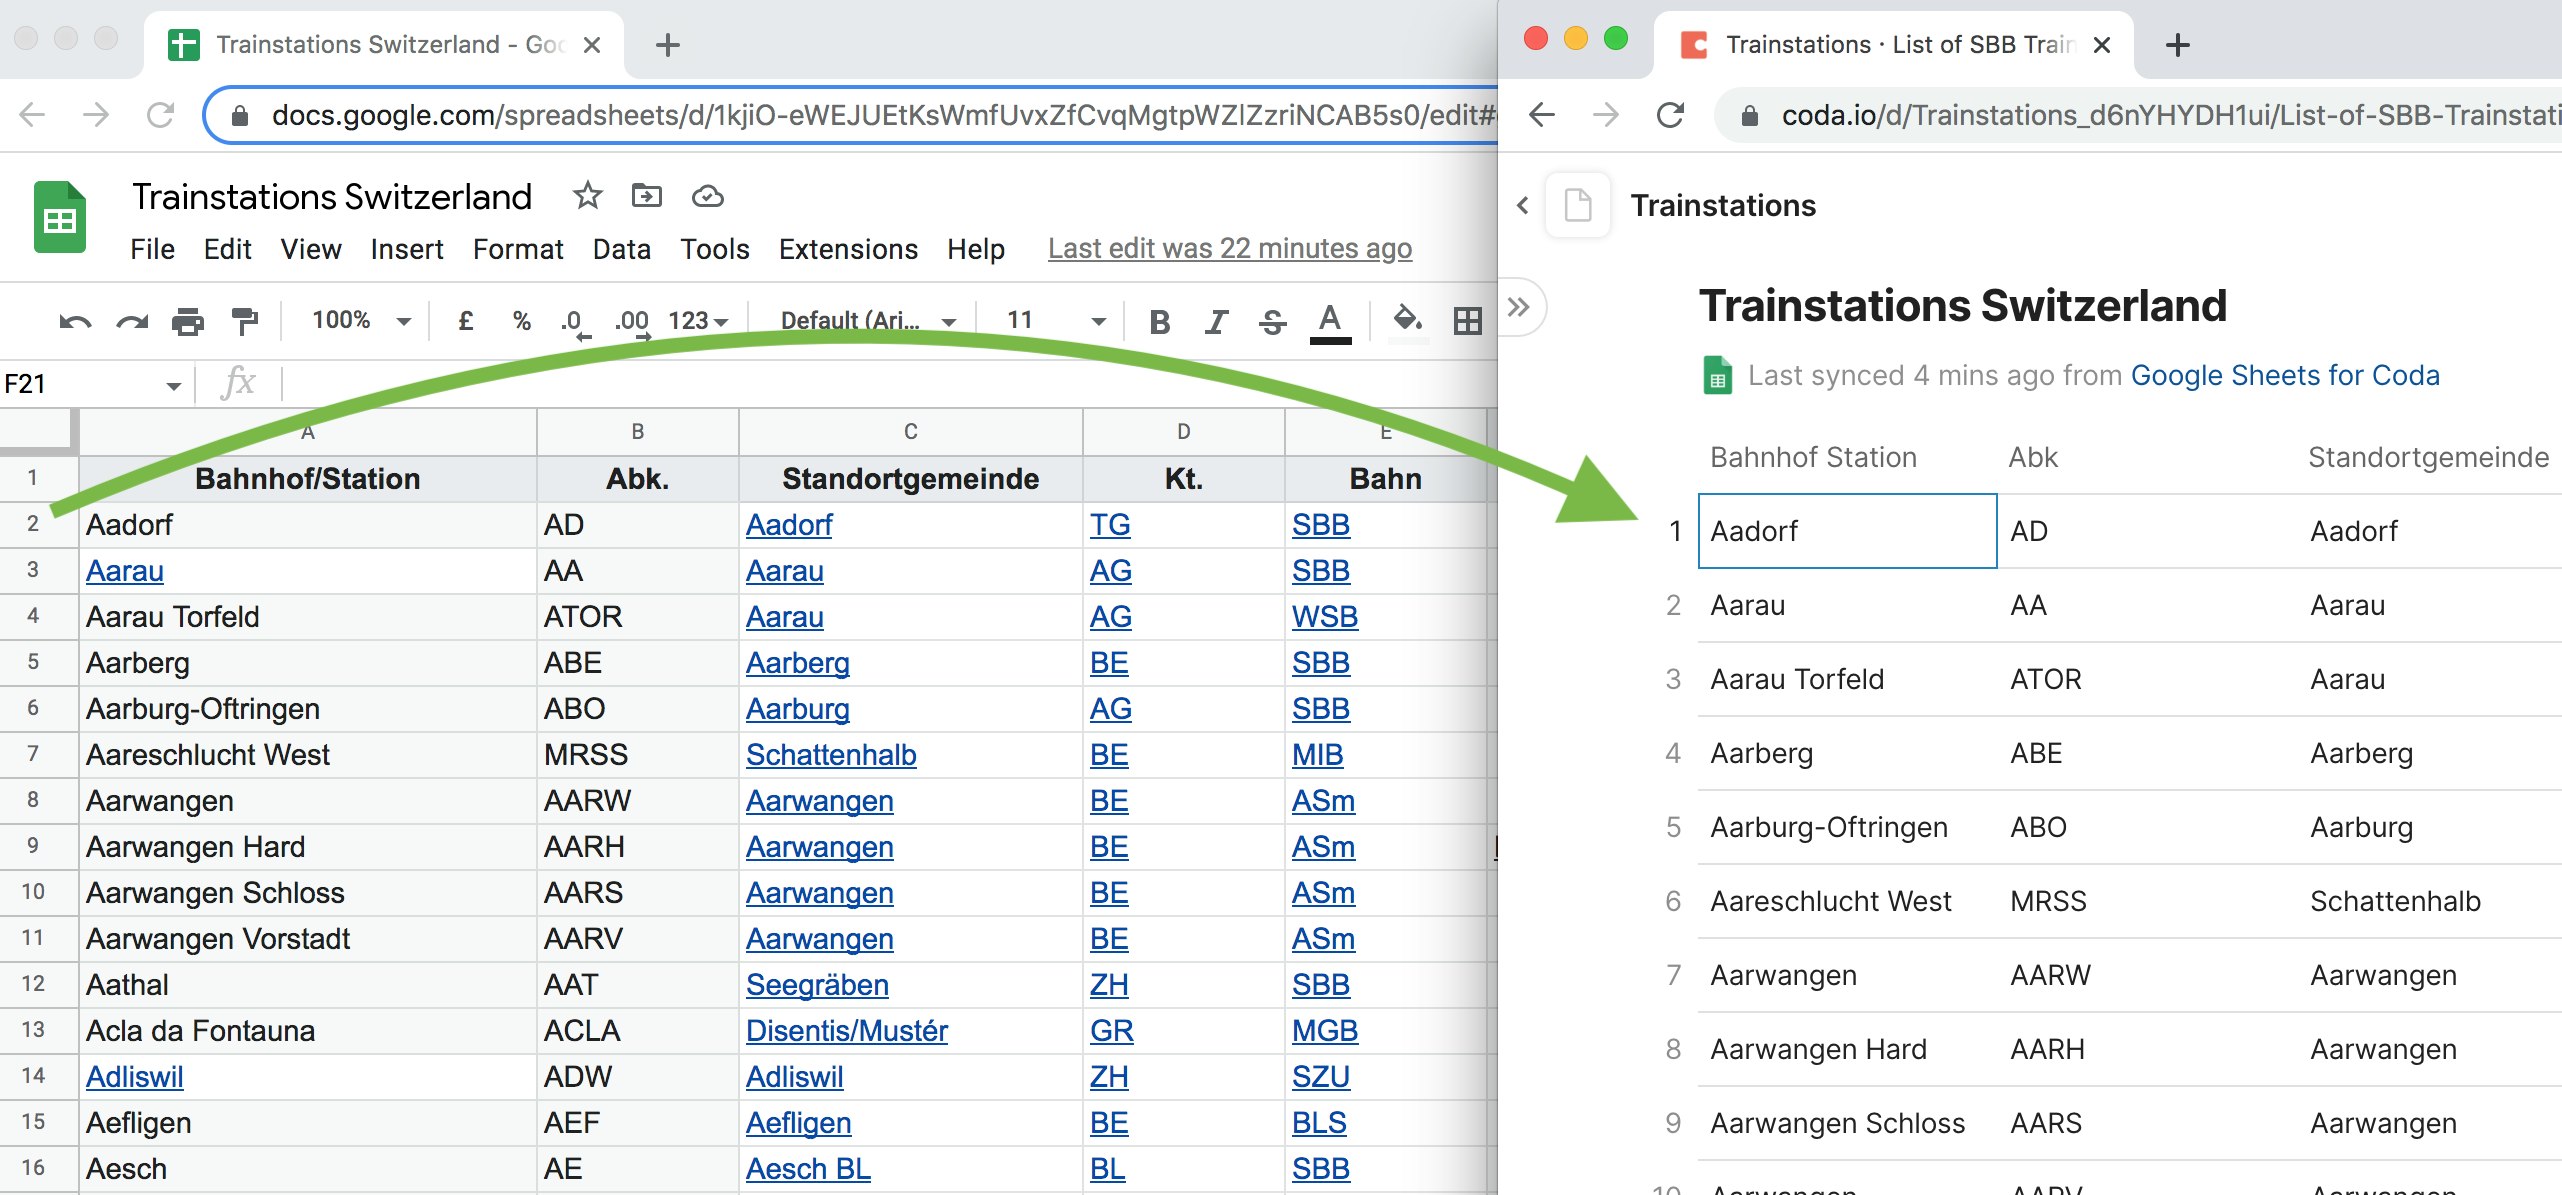Open the text color picker
Image resolution: width=2562 pixels, height=1195 pixels.
tap(1328, 321)
